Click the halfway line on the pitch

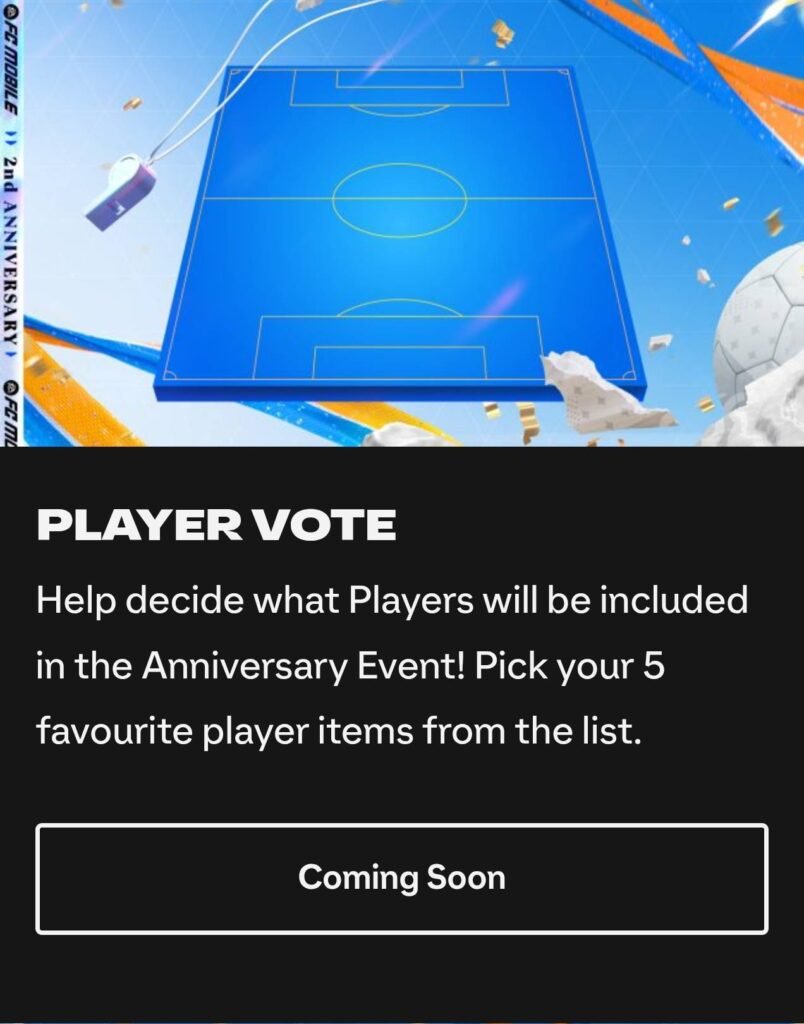tap(399, 197)
